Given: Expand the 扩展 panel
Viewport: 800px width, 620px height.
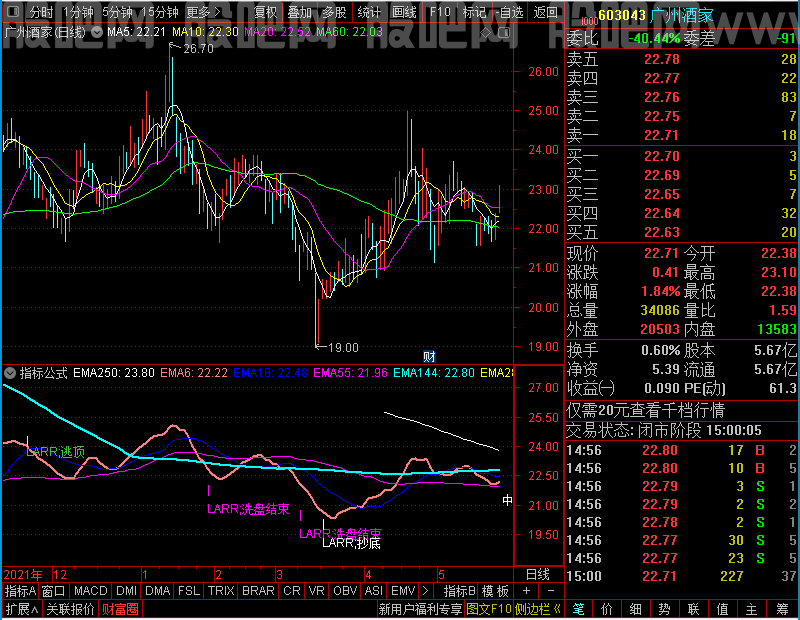Looking at the screenshot, I should [x=22, y=609].
